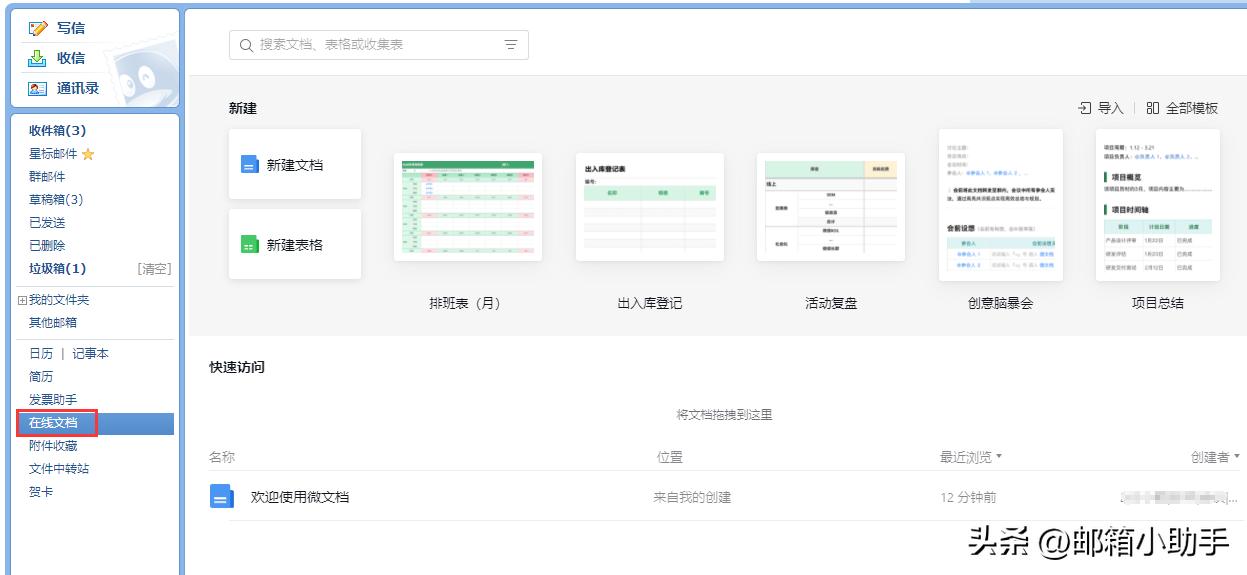The height and width of the screenshot is (575, 1247).
Task: Open 附件收藏 in the sidebar
Action: pyautogui.click(x=53, y=446)
